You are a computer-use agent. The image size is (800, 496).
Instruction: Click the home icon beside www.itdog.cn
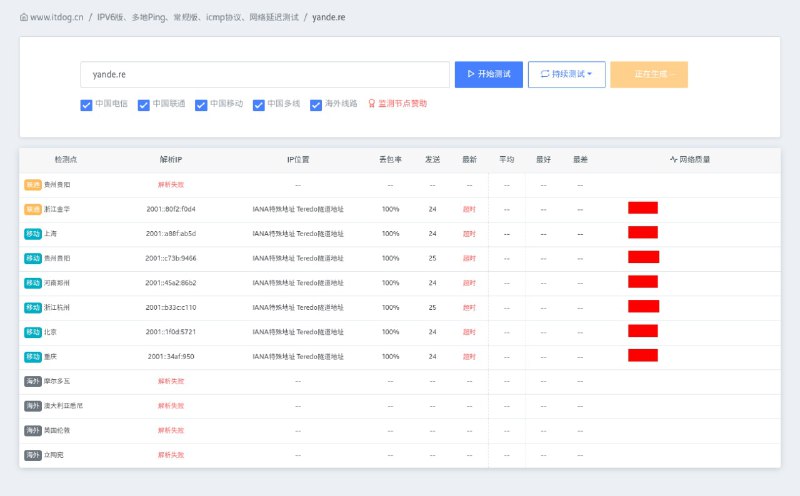pyautogui.click(x=24, y=17)
